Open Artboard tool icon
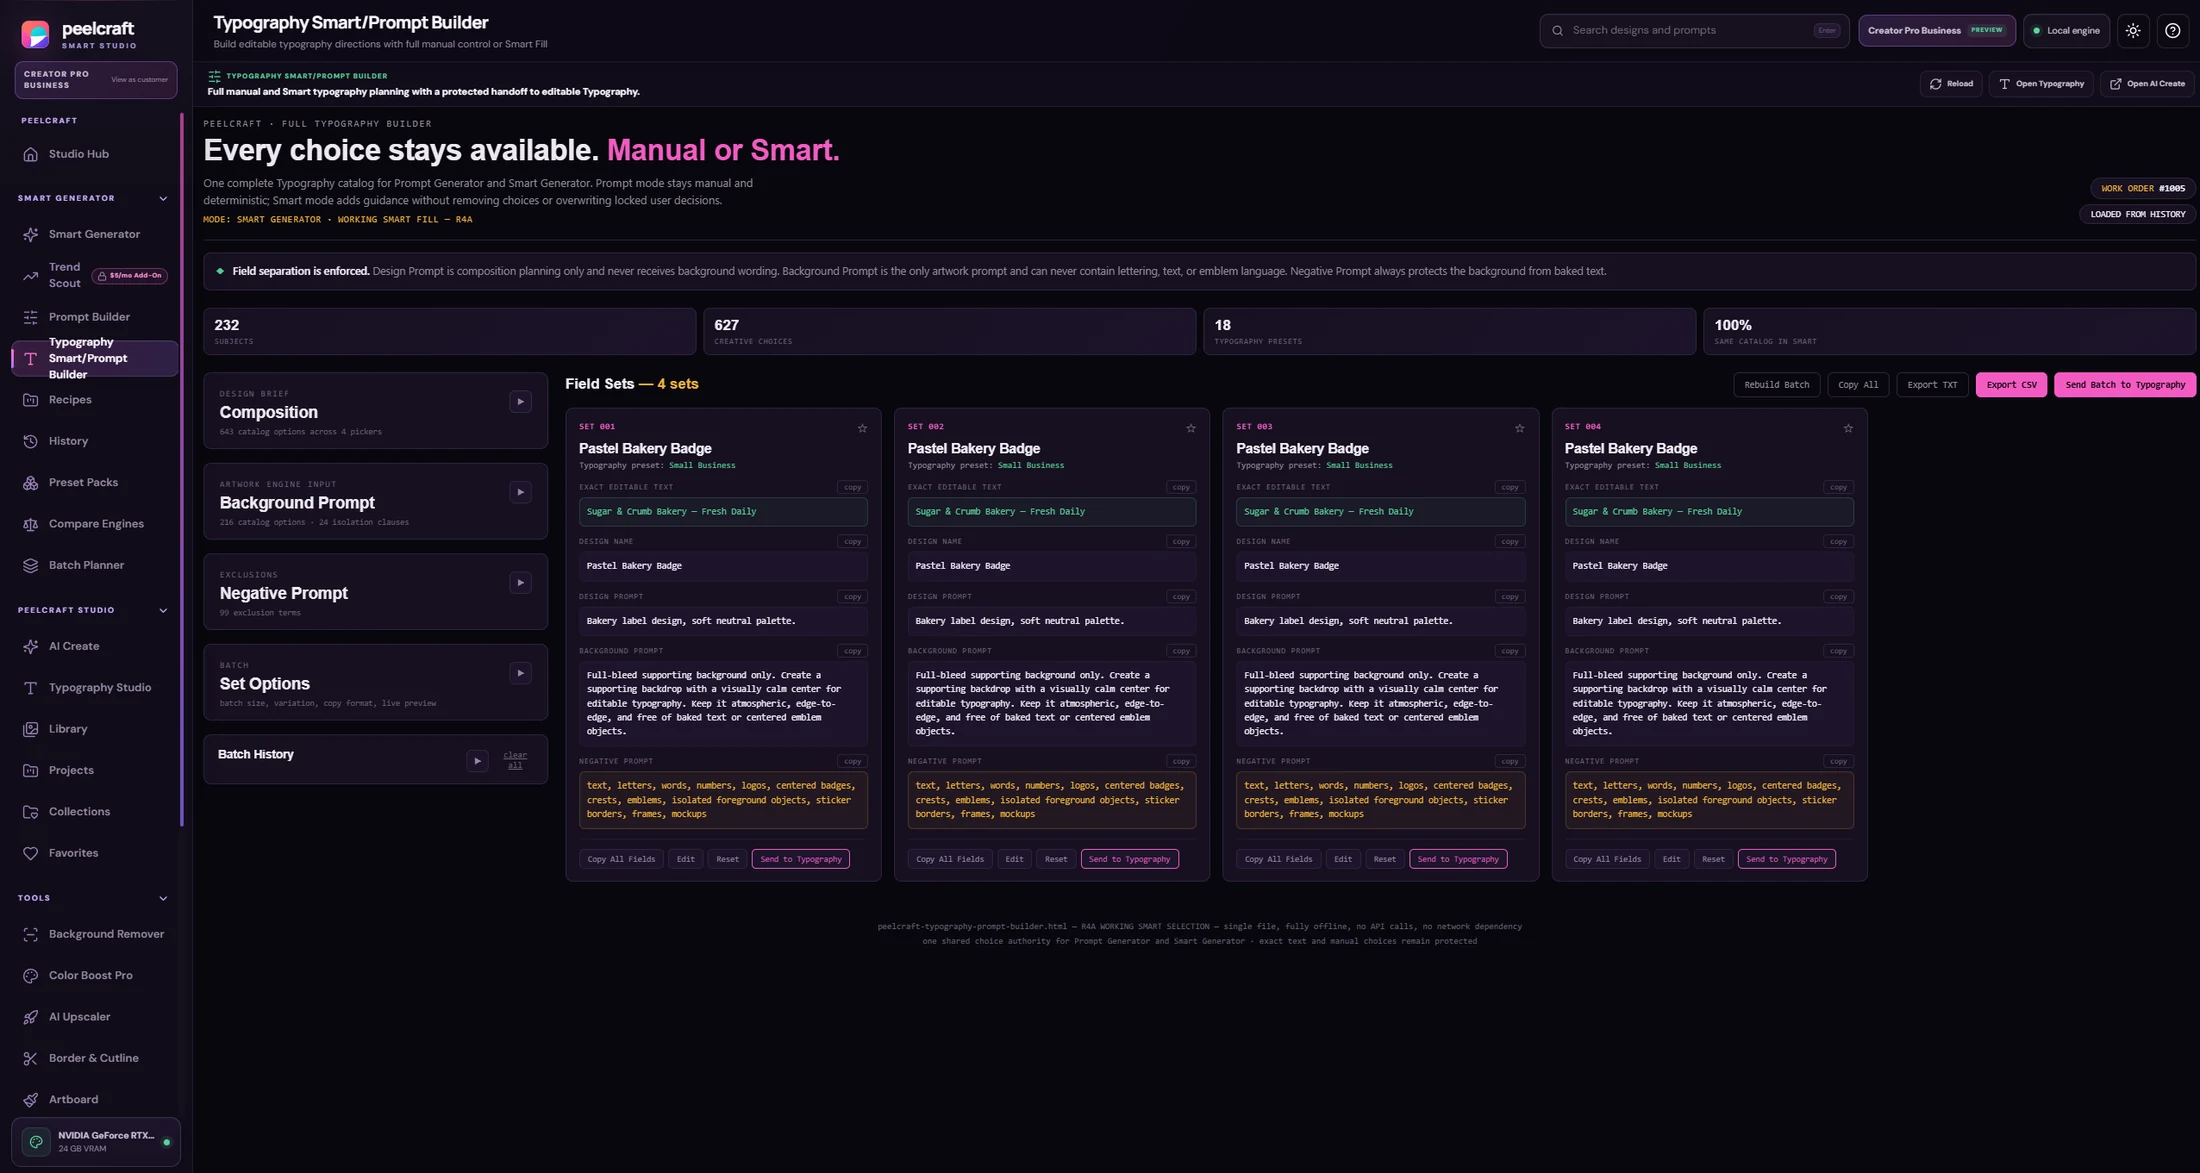This screenshot has height=1173, width=2200. [x=31, y=1100]
